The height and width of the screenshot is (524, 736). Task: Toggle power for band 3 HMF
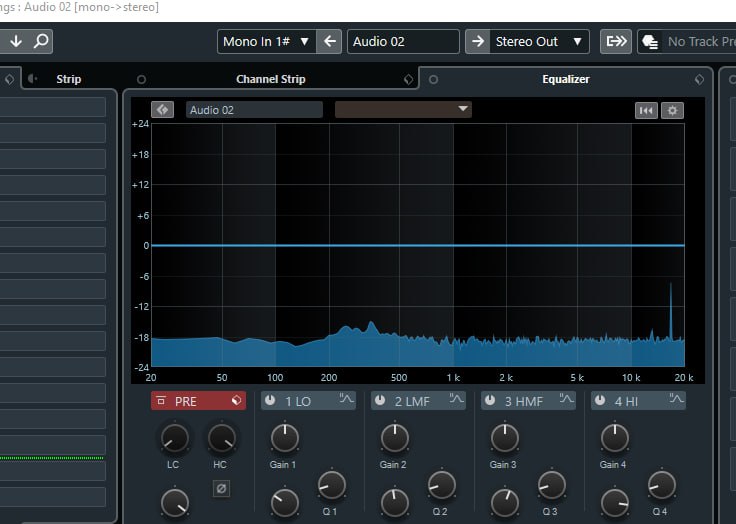tap(490, 400)
